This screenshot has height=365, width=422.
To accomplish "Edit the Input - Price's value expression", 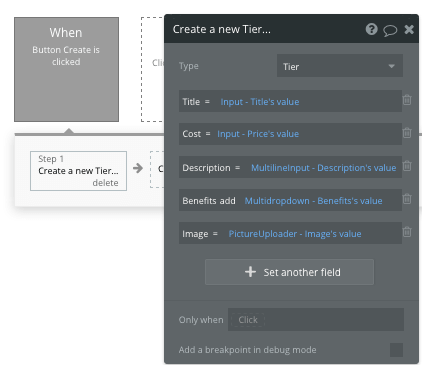I will point(258,134).
